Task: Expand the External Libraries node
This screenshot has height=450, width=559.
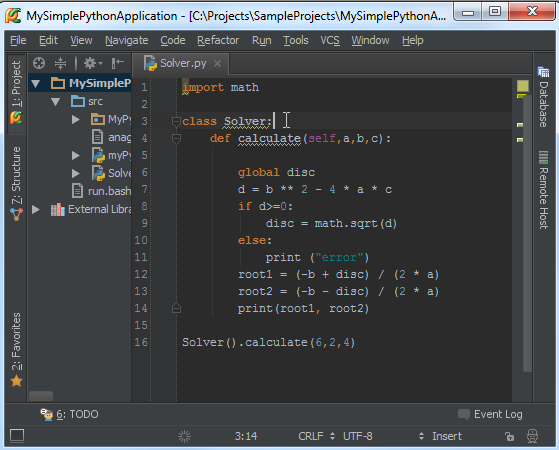Action: [x=36, y=209]
